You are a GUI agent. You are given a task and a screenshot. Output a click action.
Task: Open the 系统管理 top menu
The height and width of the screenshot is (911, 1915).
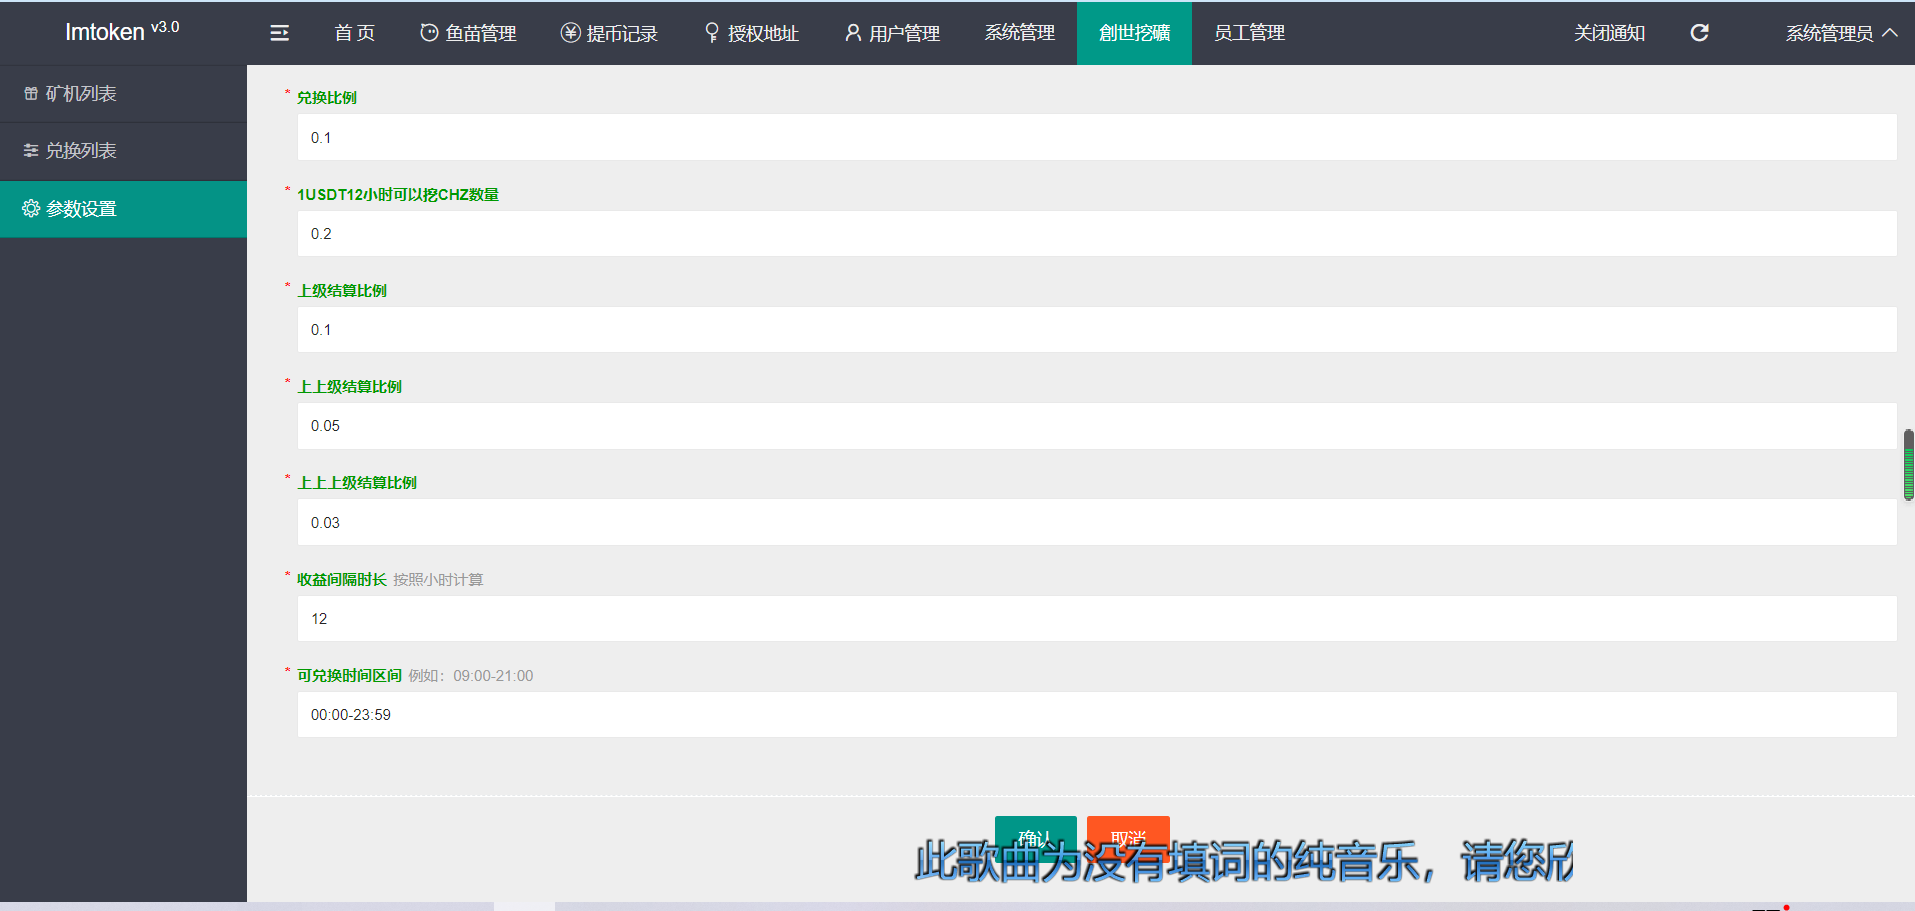click(x=1019, y=33)
